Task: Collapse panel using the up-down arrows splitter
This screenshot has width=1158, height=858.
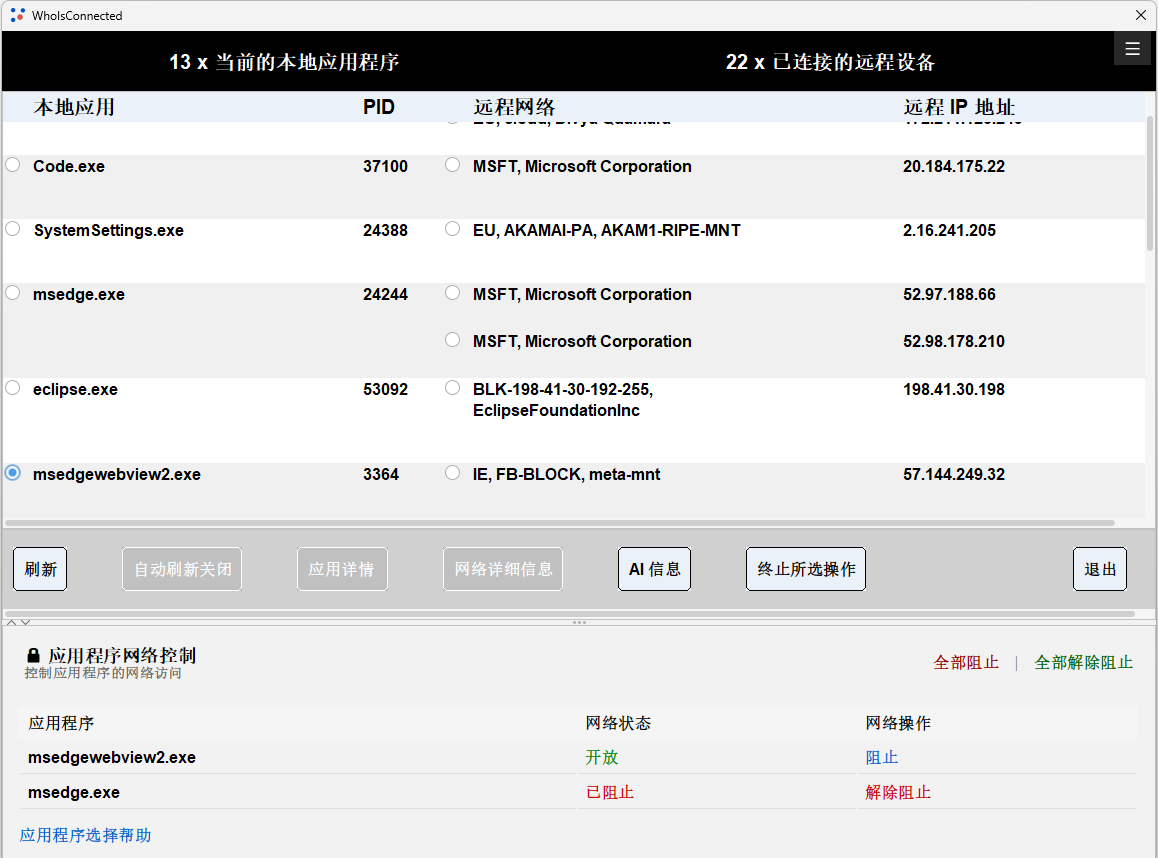Action: click(18, 622)
